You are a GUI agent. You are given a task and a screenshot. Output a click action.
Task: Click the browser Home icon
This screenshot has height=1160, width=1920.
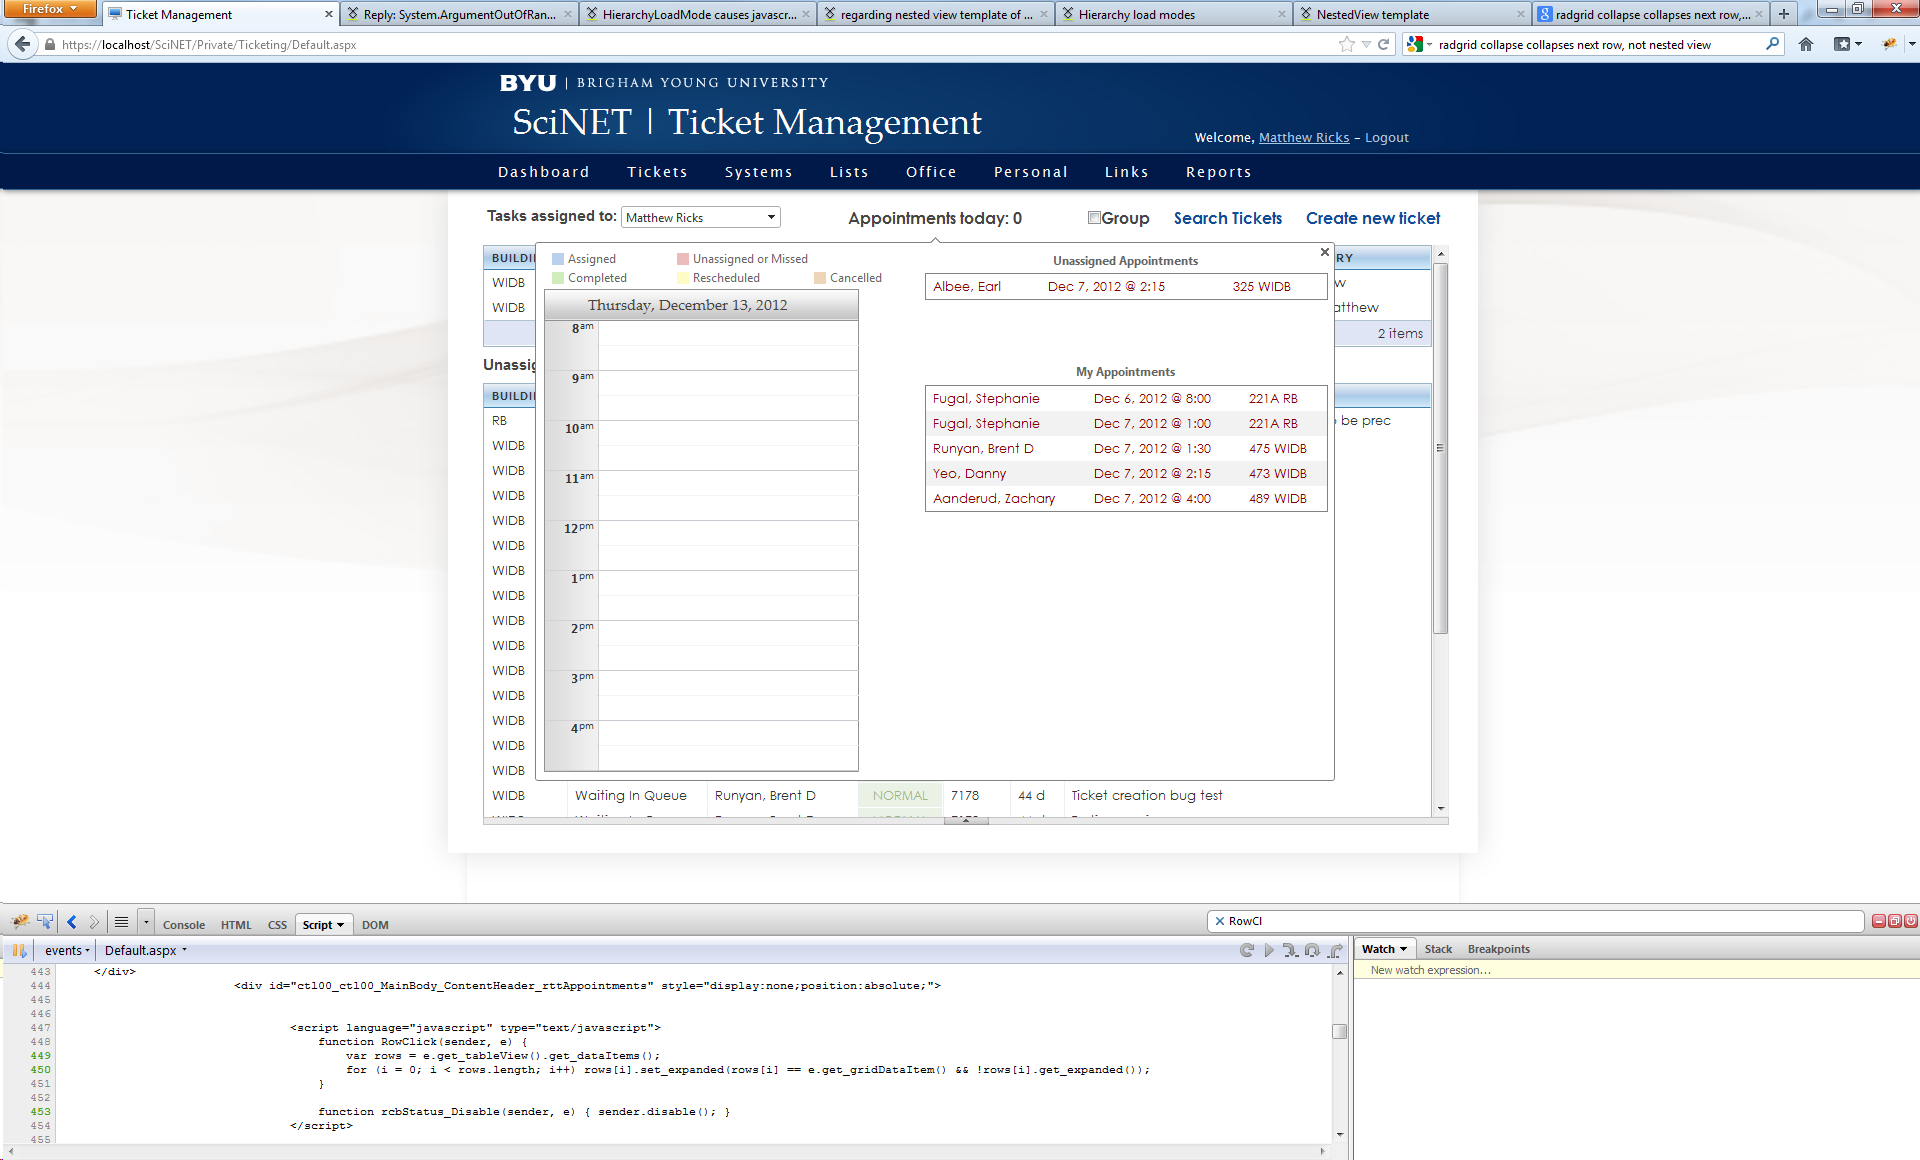coord(1805,44)
